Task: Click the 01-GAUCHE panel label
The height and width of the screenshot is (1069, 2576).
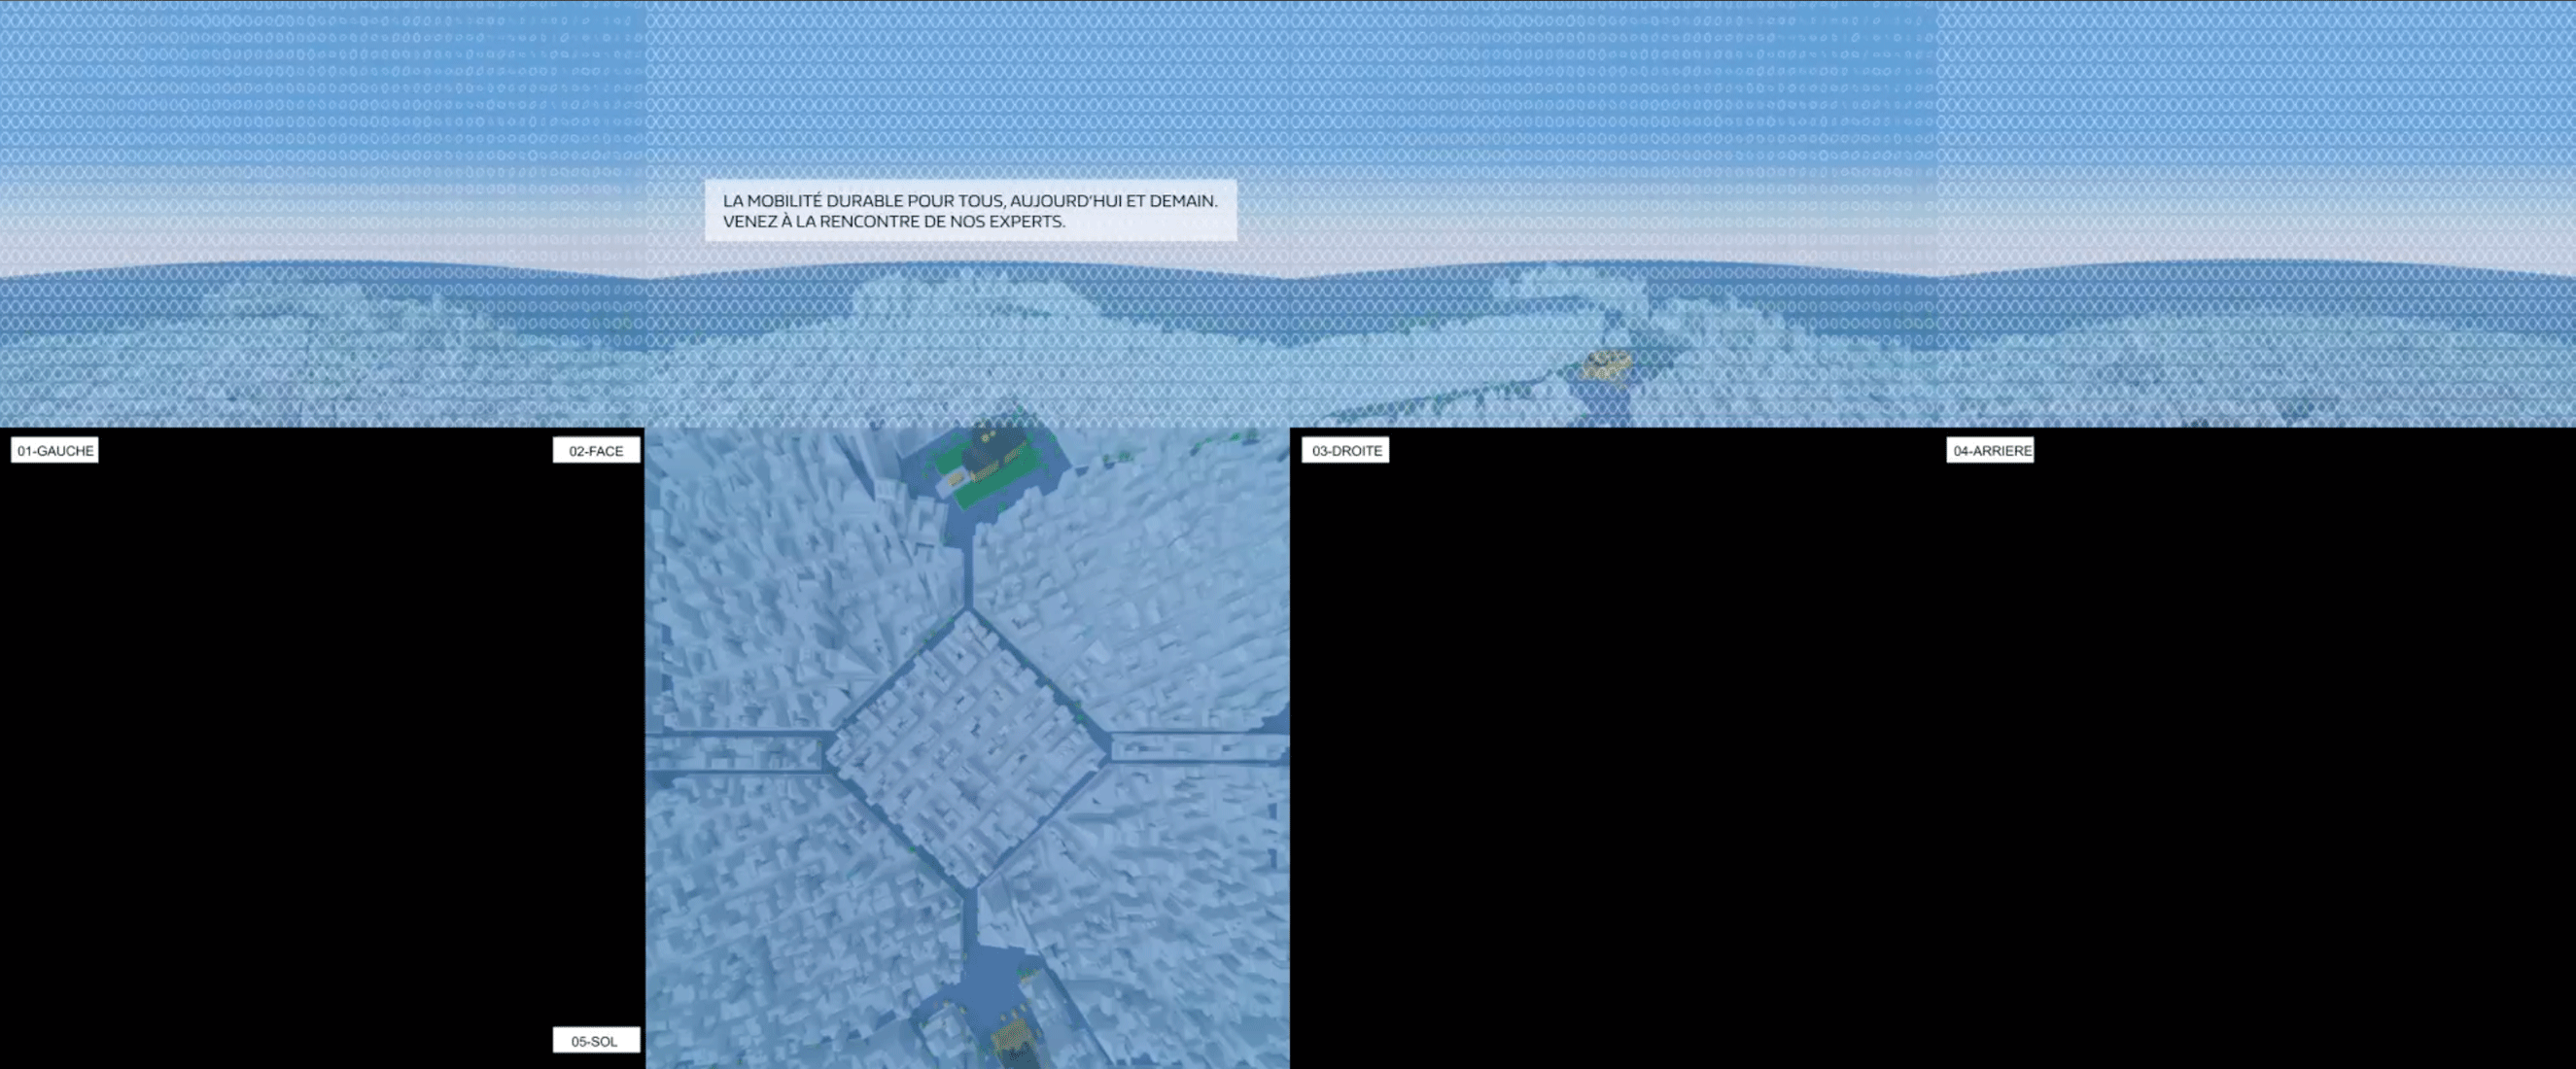Action: coord(55,450)
